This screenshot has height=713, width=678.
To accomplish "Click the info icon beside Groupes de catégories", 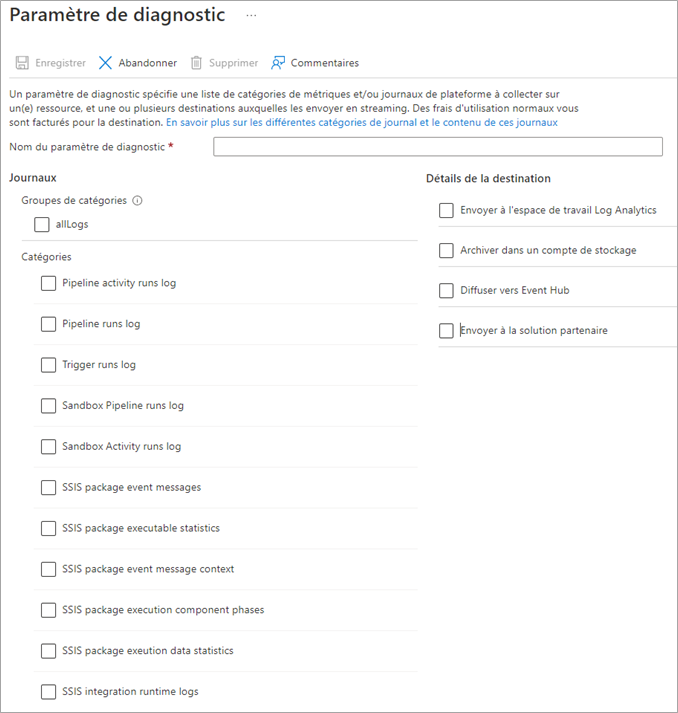I will (x=137, y=201).
